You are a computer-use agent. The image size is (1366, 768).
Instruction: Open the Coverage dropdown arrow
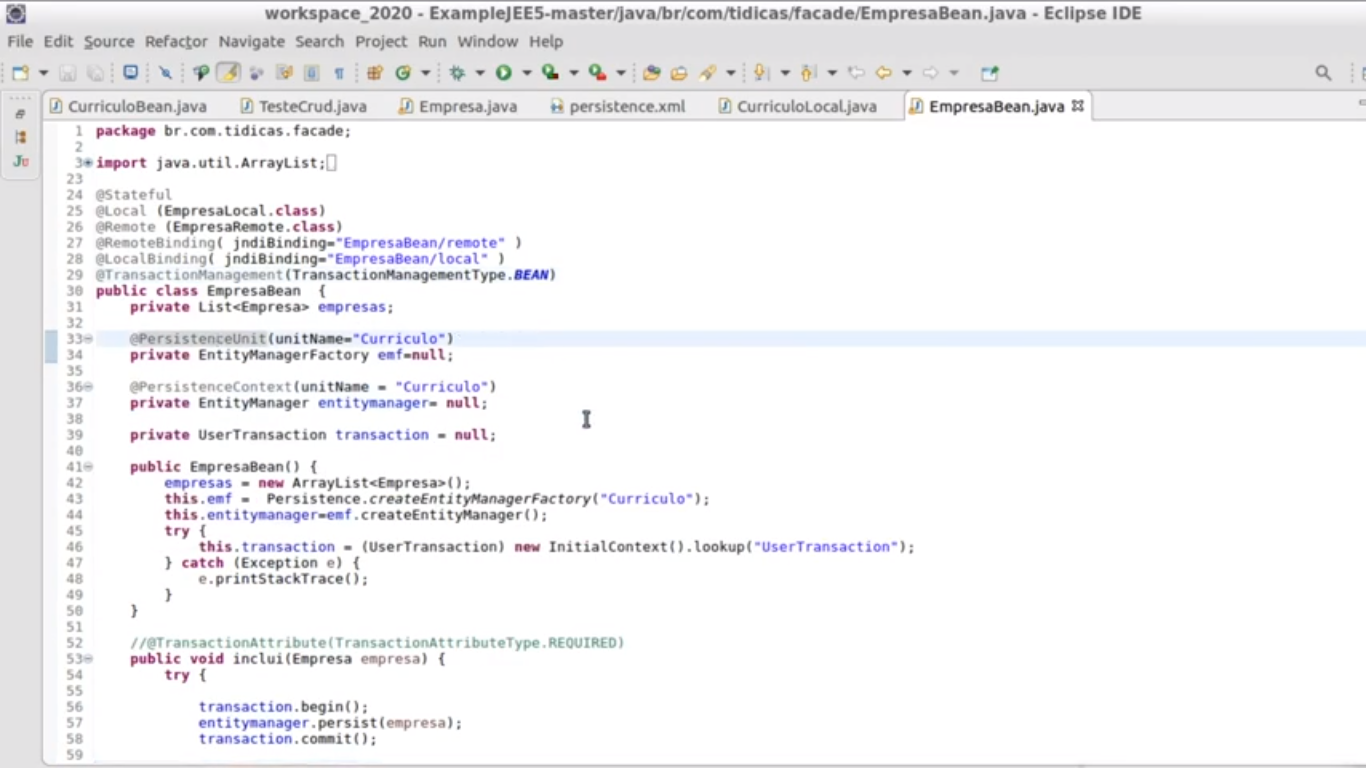[x=574, y=73]
